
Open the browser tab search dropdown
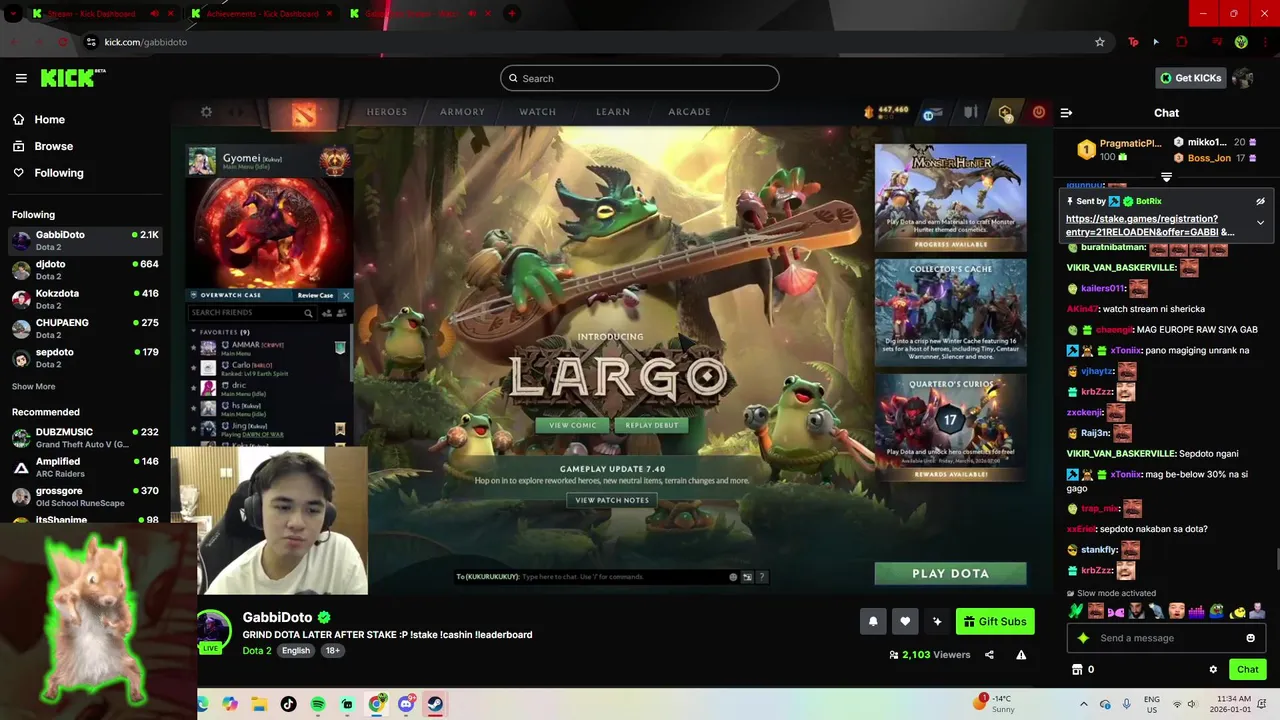[13, 14]
